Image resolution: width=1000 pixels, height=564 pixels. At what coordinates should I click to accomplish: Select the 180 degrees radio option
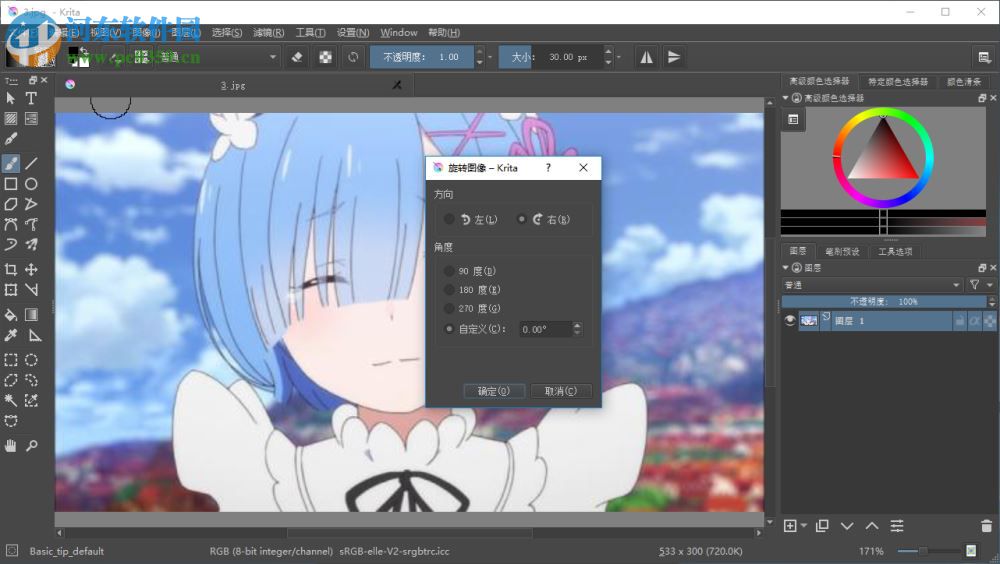449,289
